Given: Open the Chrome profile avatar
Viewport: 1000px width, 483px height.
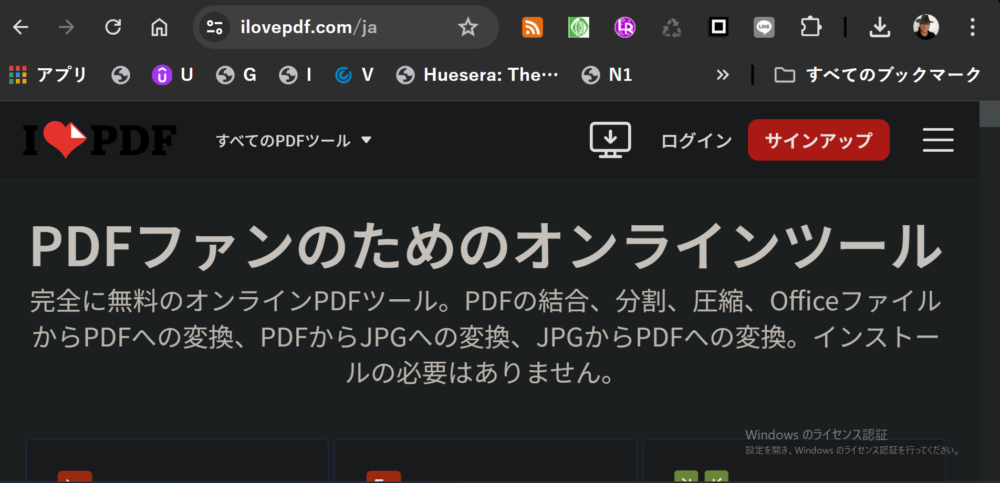Looking at the screenshot, I should [926, 28].
